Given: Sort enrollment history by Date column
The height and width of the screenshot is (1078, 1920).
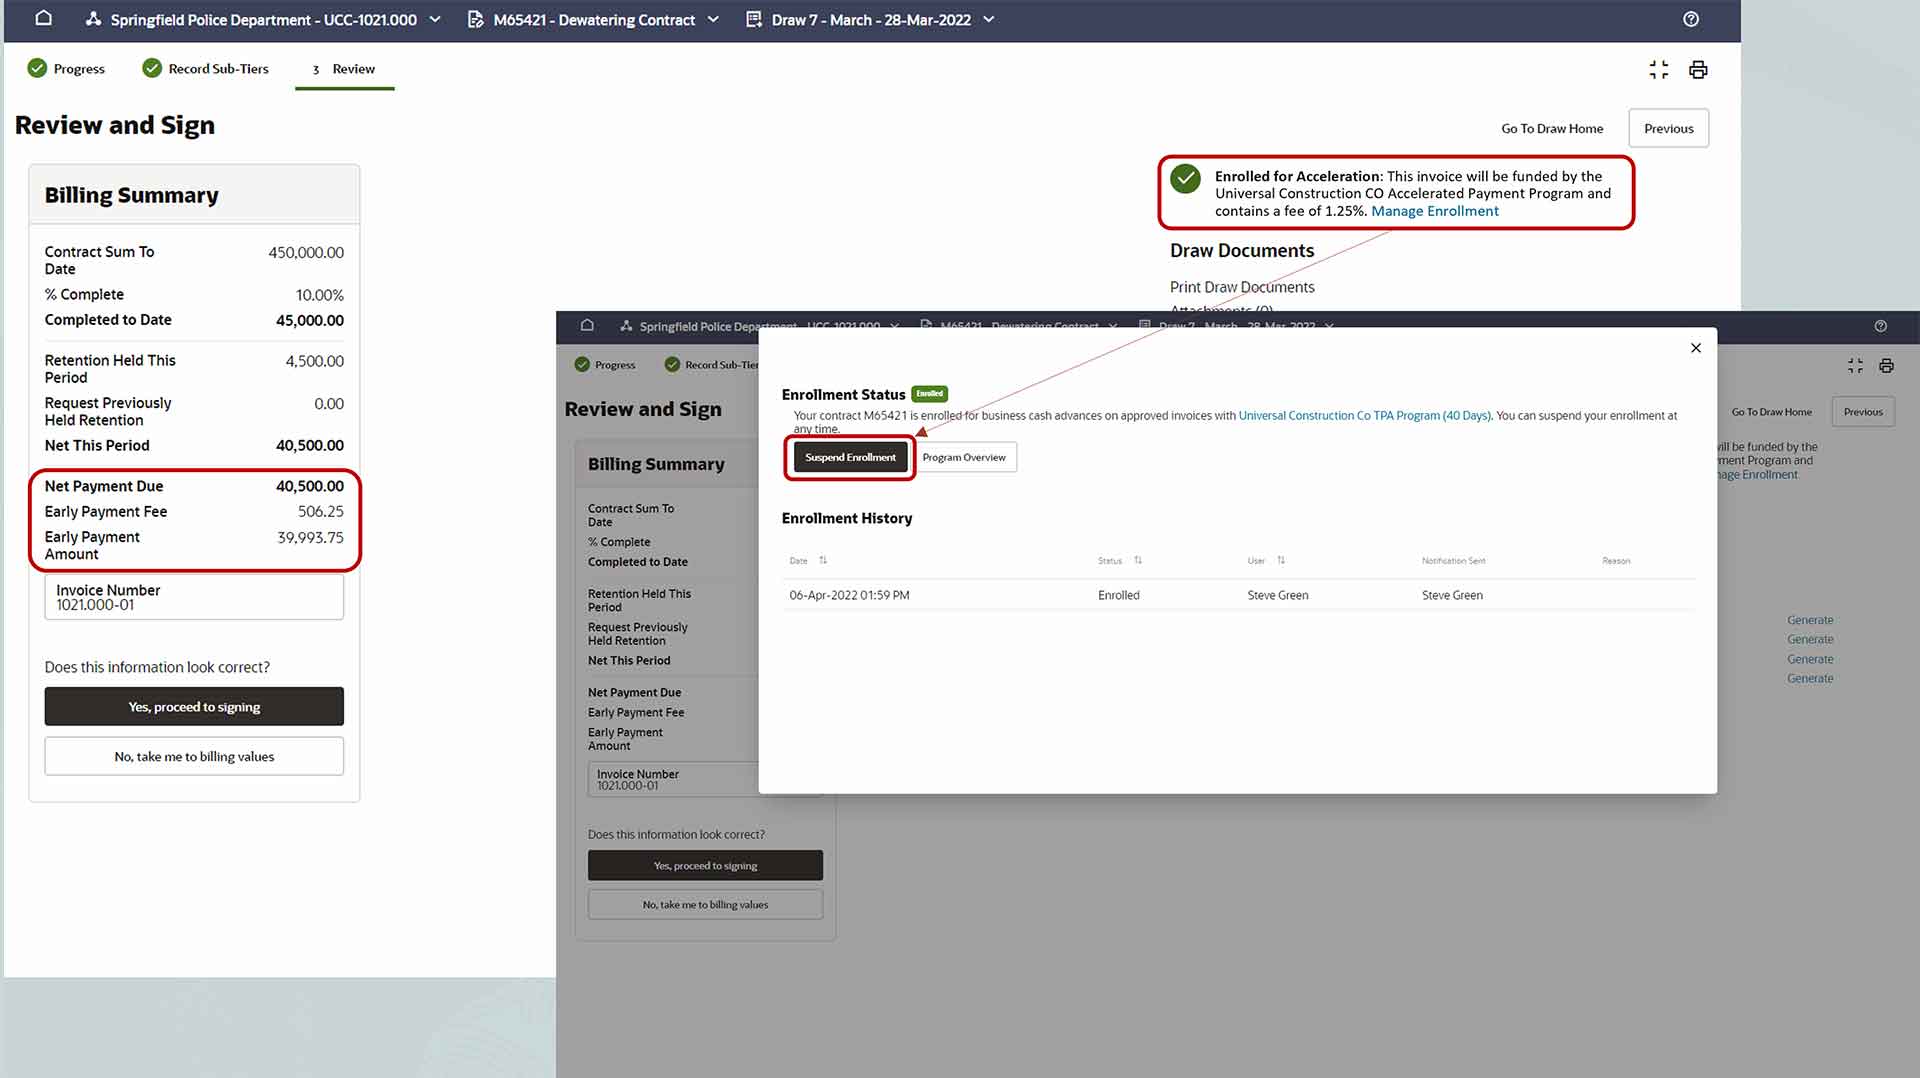Looking at the screenshot, I should click(822, 561).
